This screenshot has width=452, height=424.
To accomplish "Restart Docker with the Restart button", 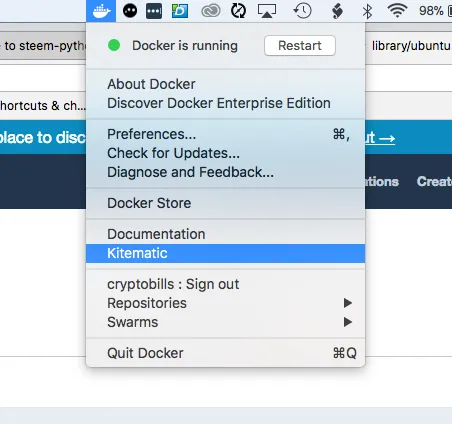I will coord(300,46).
